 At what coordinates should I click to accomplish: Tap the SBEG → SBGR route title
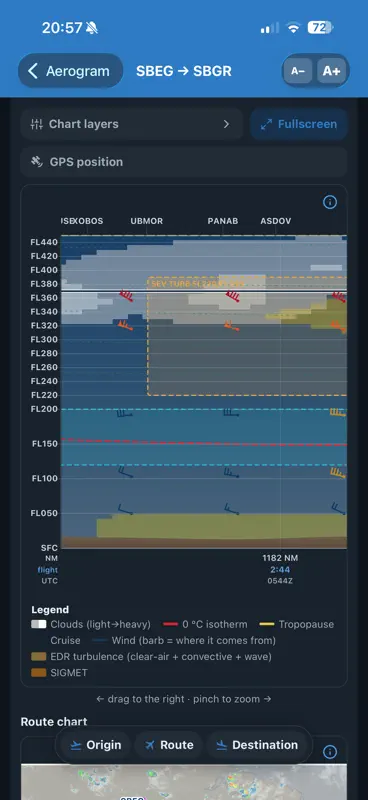[184, 71]
